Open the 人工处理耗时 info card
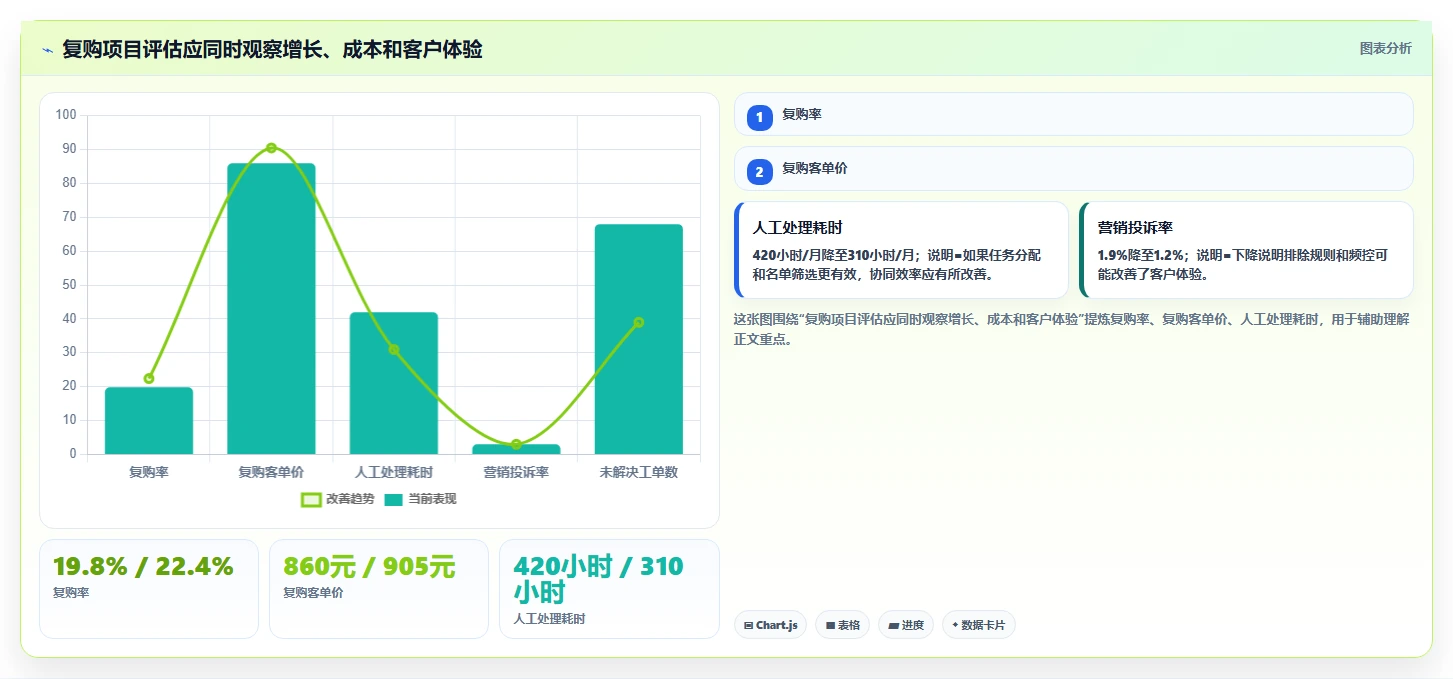The height and width of the screenshot is (679, 1453). [901, 250]
